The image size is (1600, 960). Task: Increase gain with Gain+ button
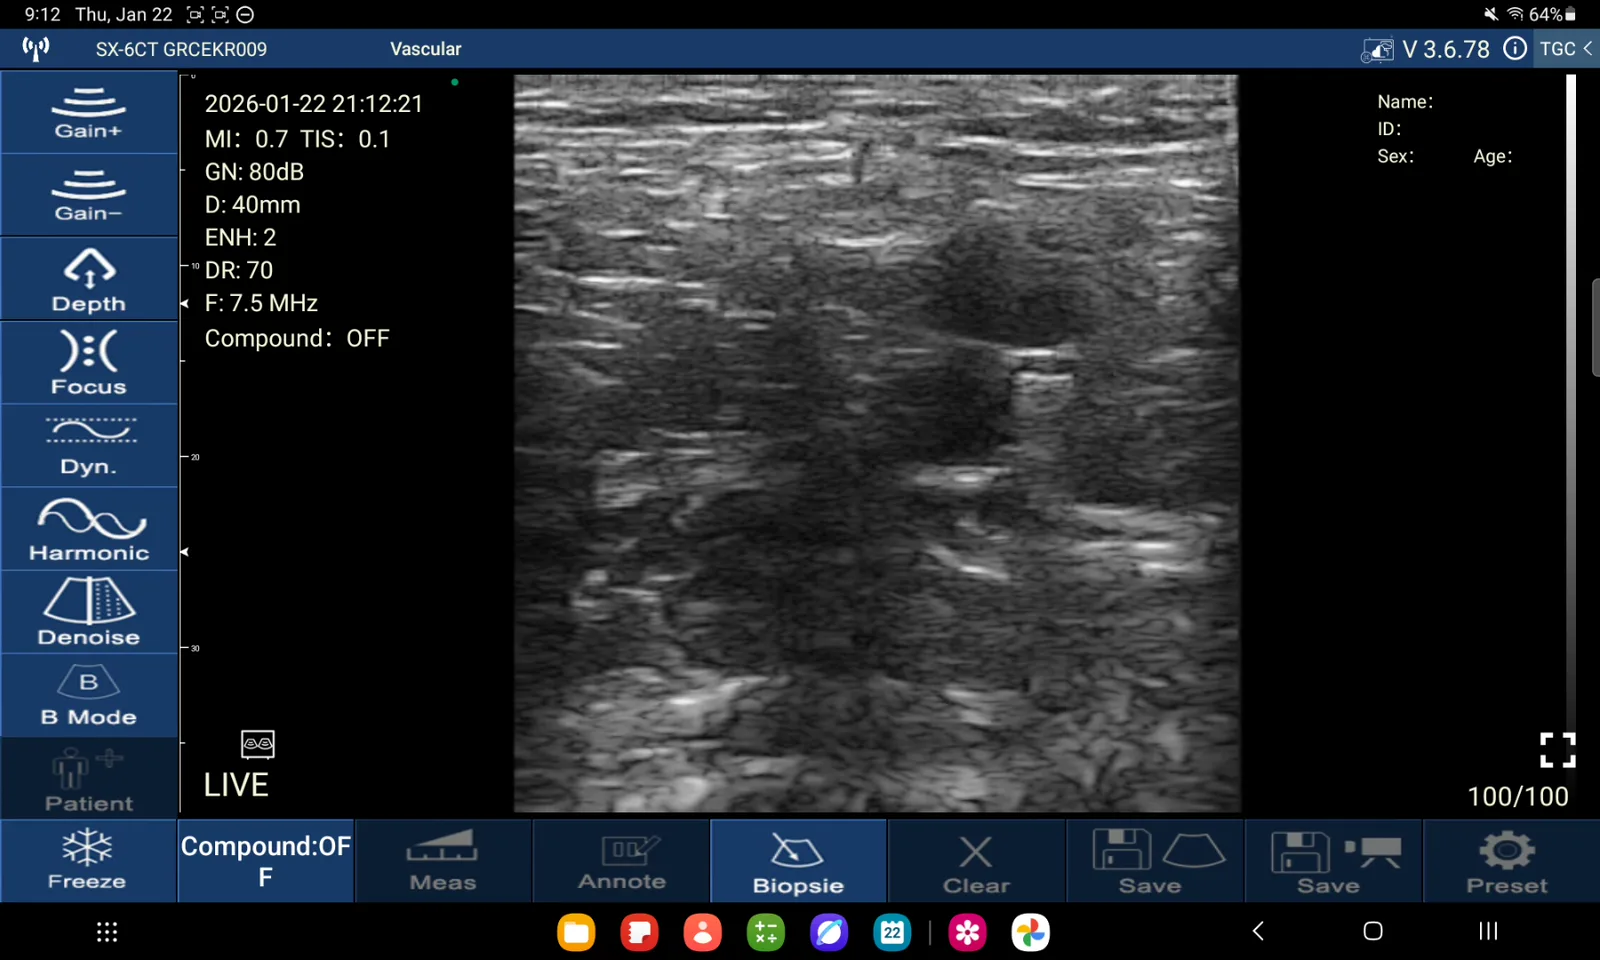click(x=89, y=112)
